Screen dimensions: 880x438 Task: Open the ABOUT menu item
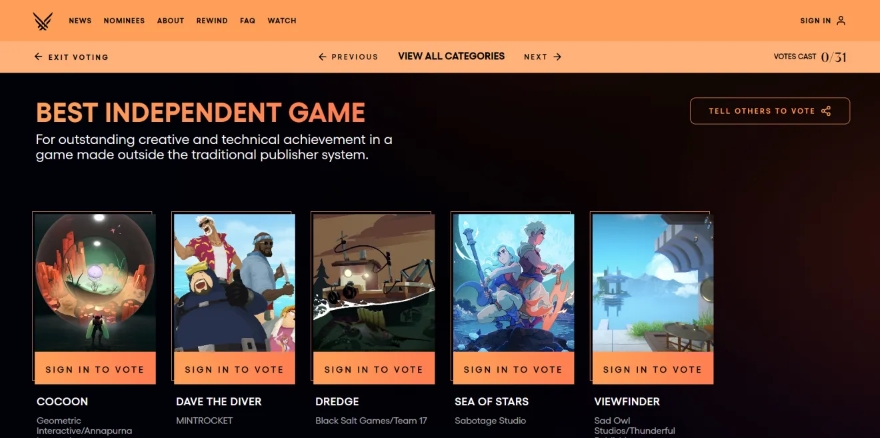[171, 21]
